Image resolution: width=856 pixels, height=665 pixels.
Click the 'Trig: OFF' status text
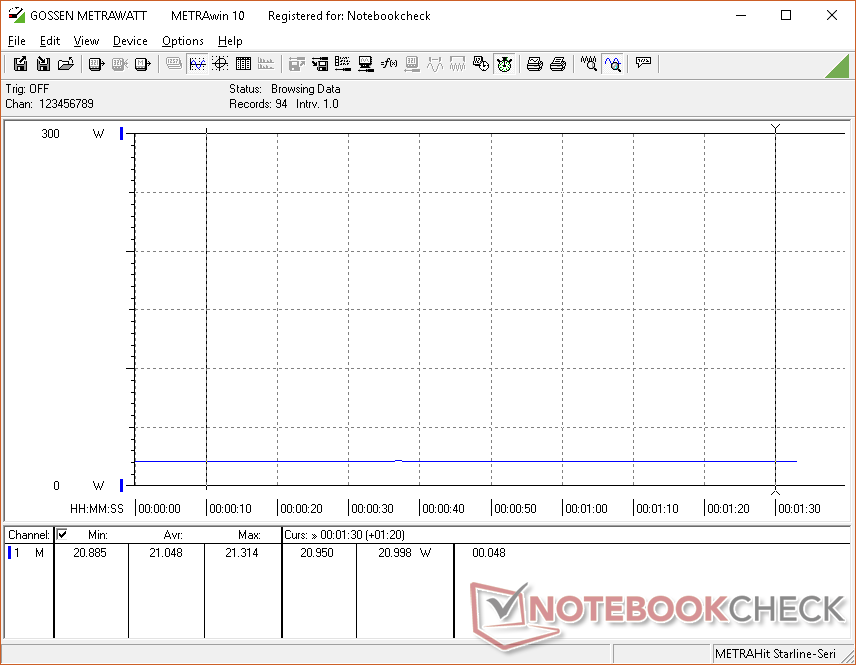(x=27, y=88)
